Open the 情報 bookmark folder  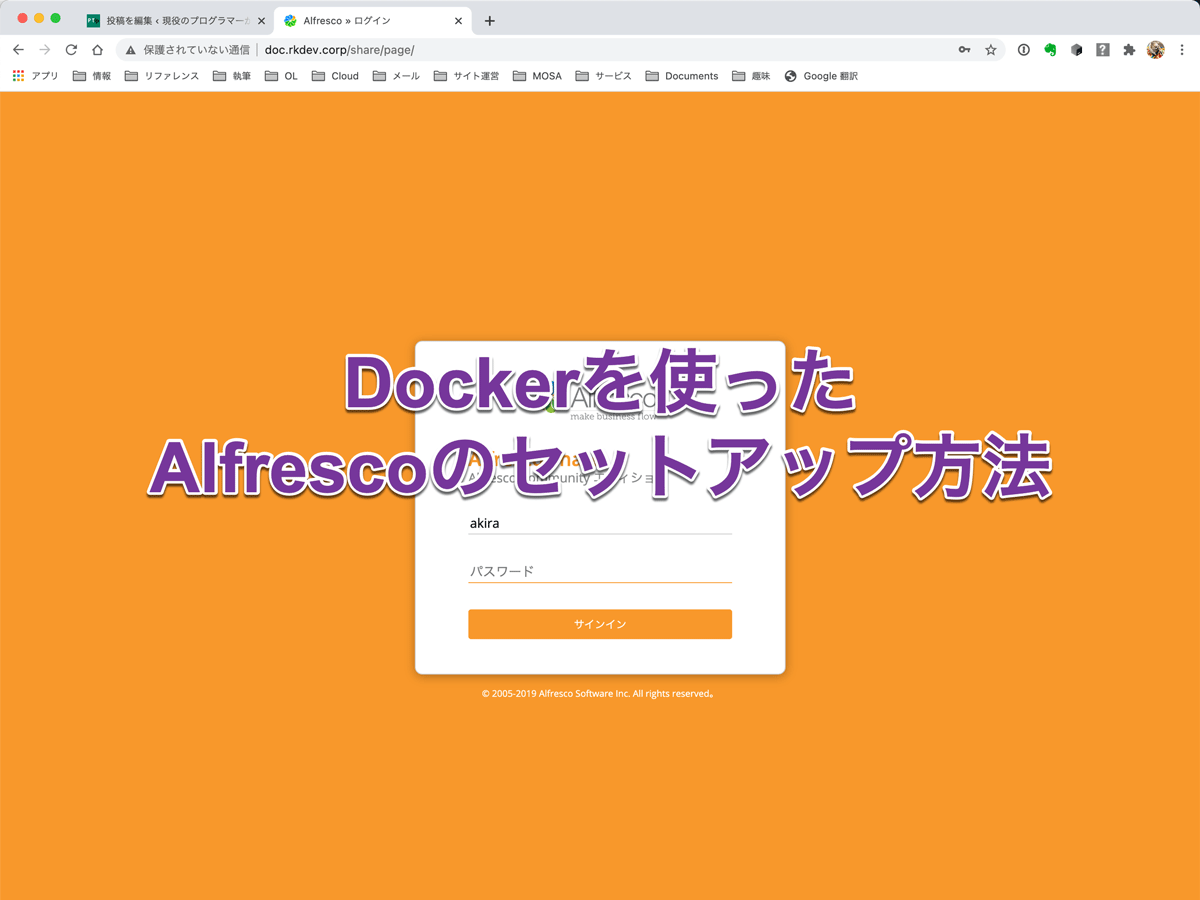point(92,76)
